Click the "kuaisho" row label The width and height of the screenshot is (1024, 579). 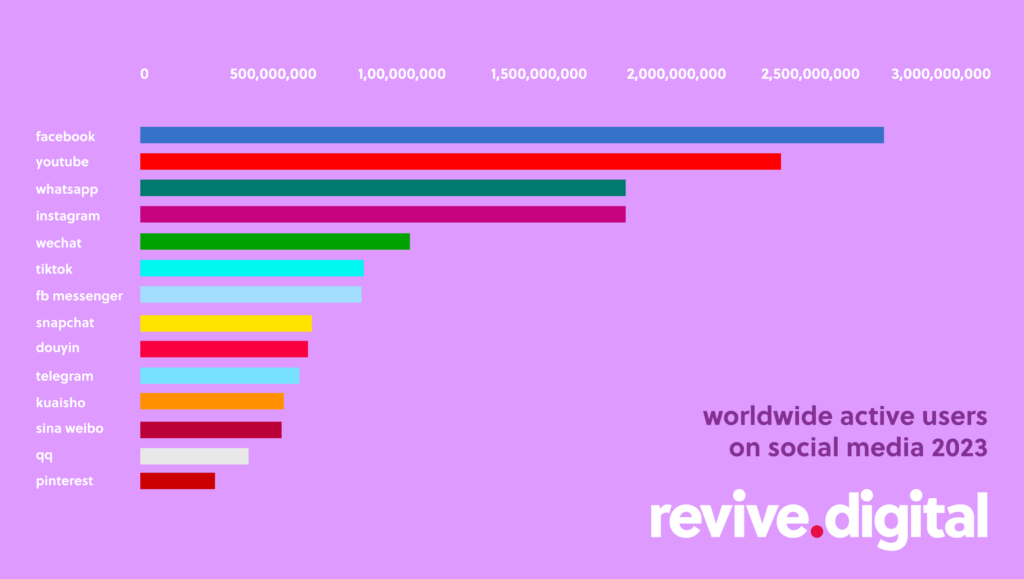[x=60, y=403]
